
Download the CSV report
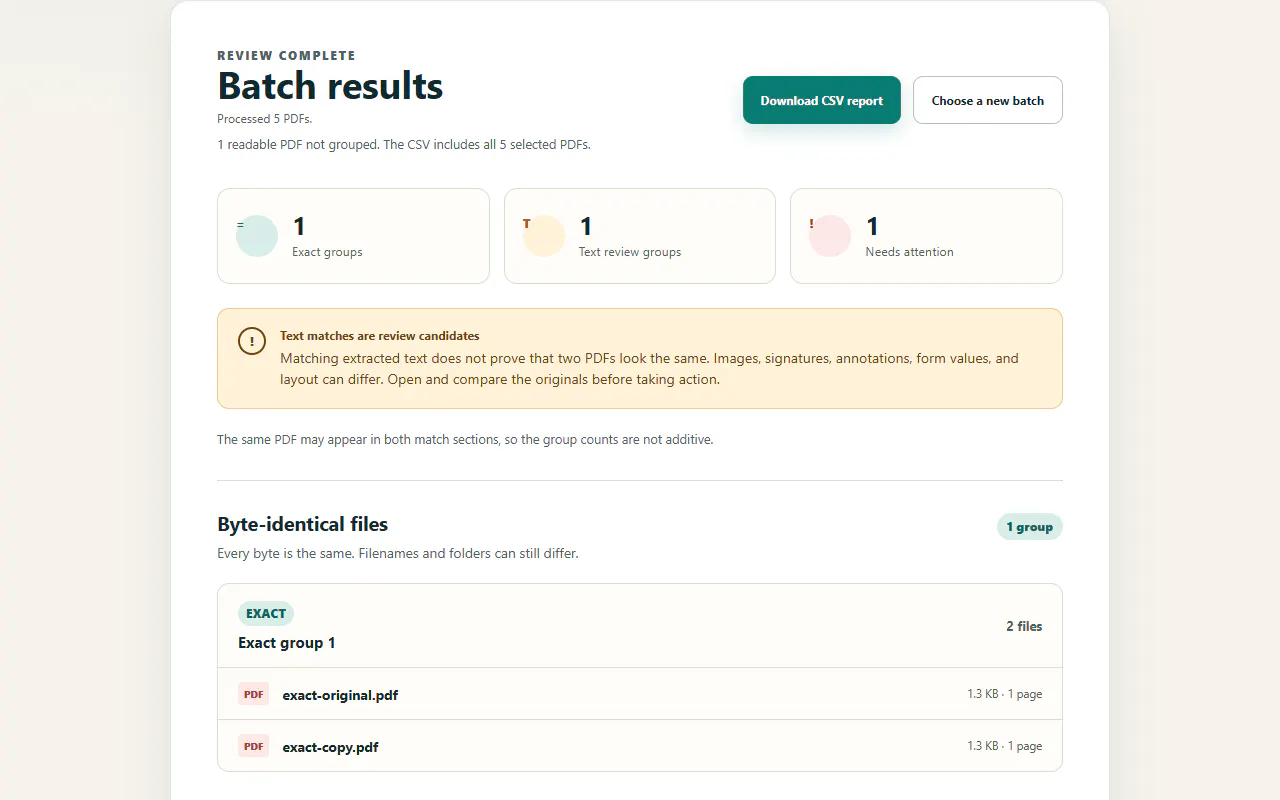pyautogui.click(x=822, y=100)
